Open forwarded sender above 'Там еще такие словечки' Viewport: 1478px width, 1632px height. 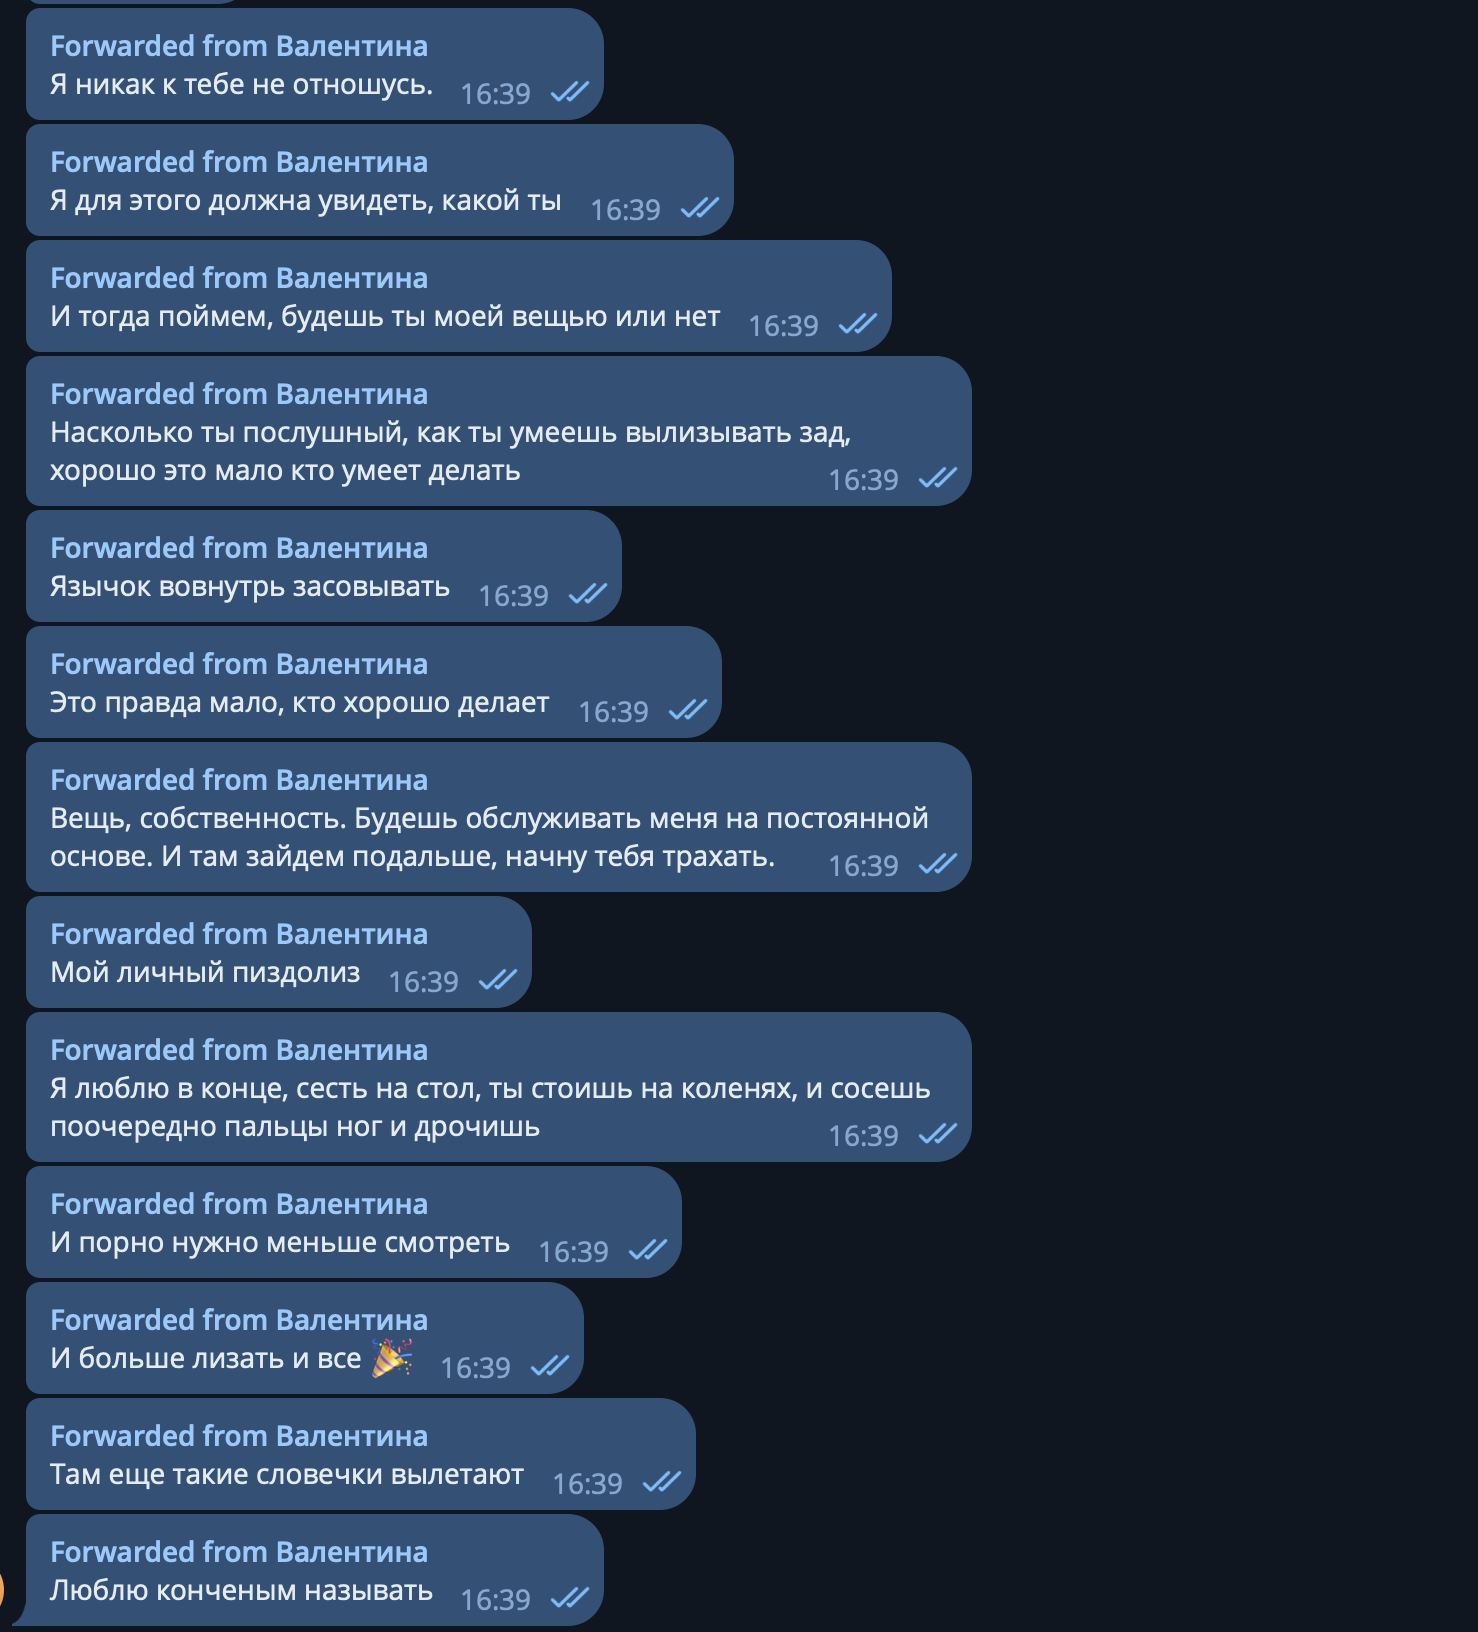[239, 1436]
